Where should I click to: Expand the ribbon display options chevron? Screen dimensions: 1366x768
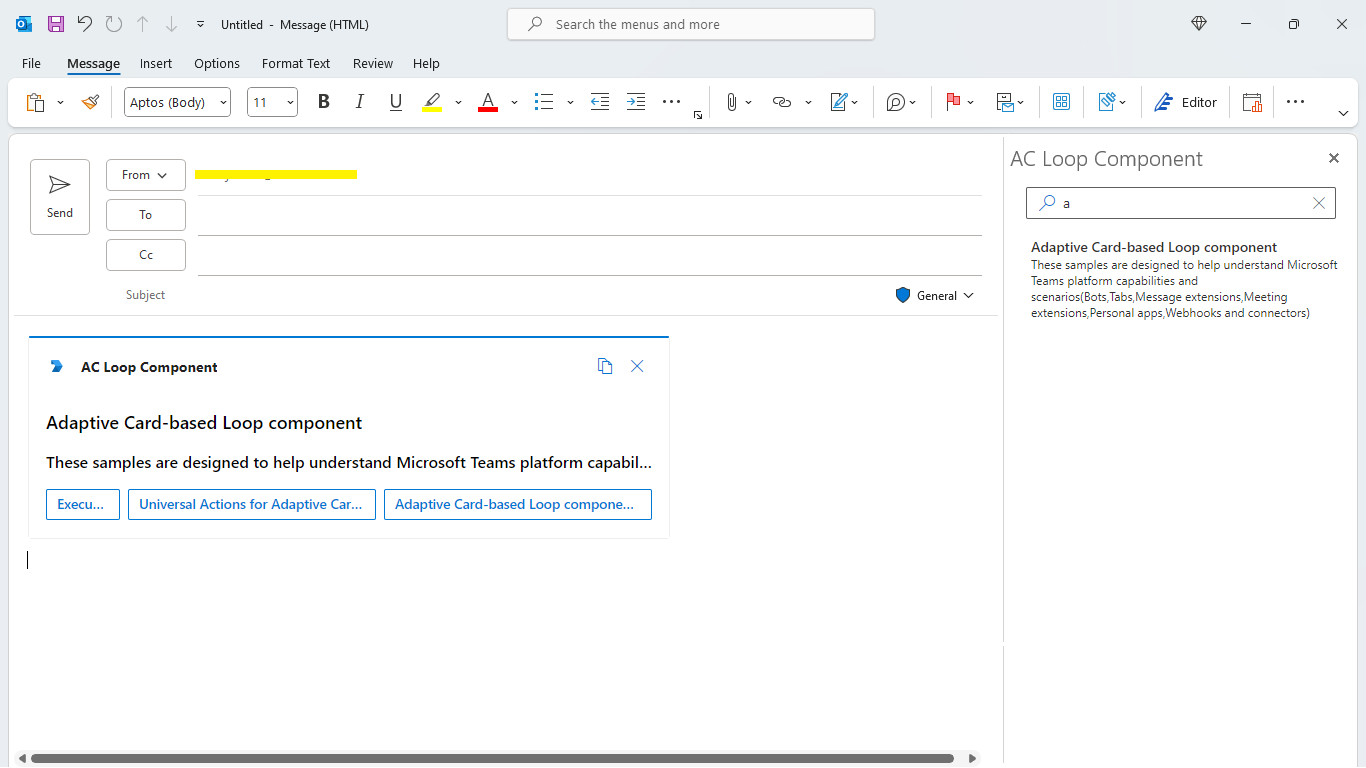coord(1343,114)
